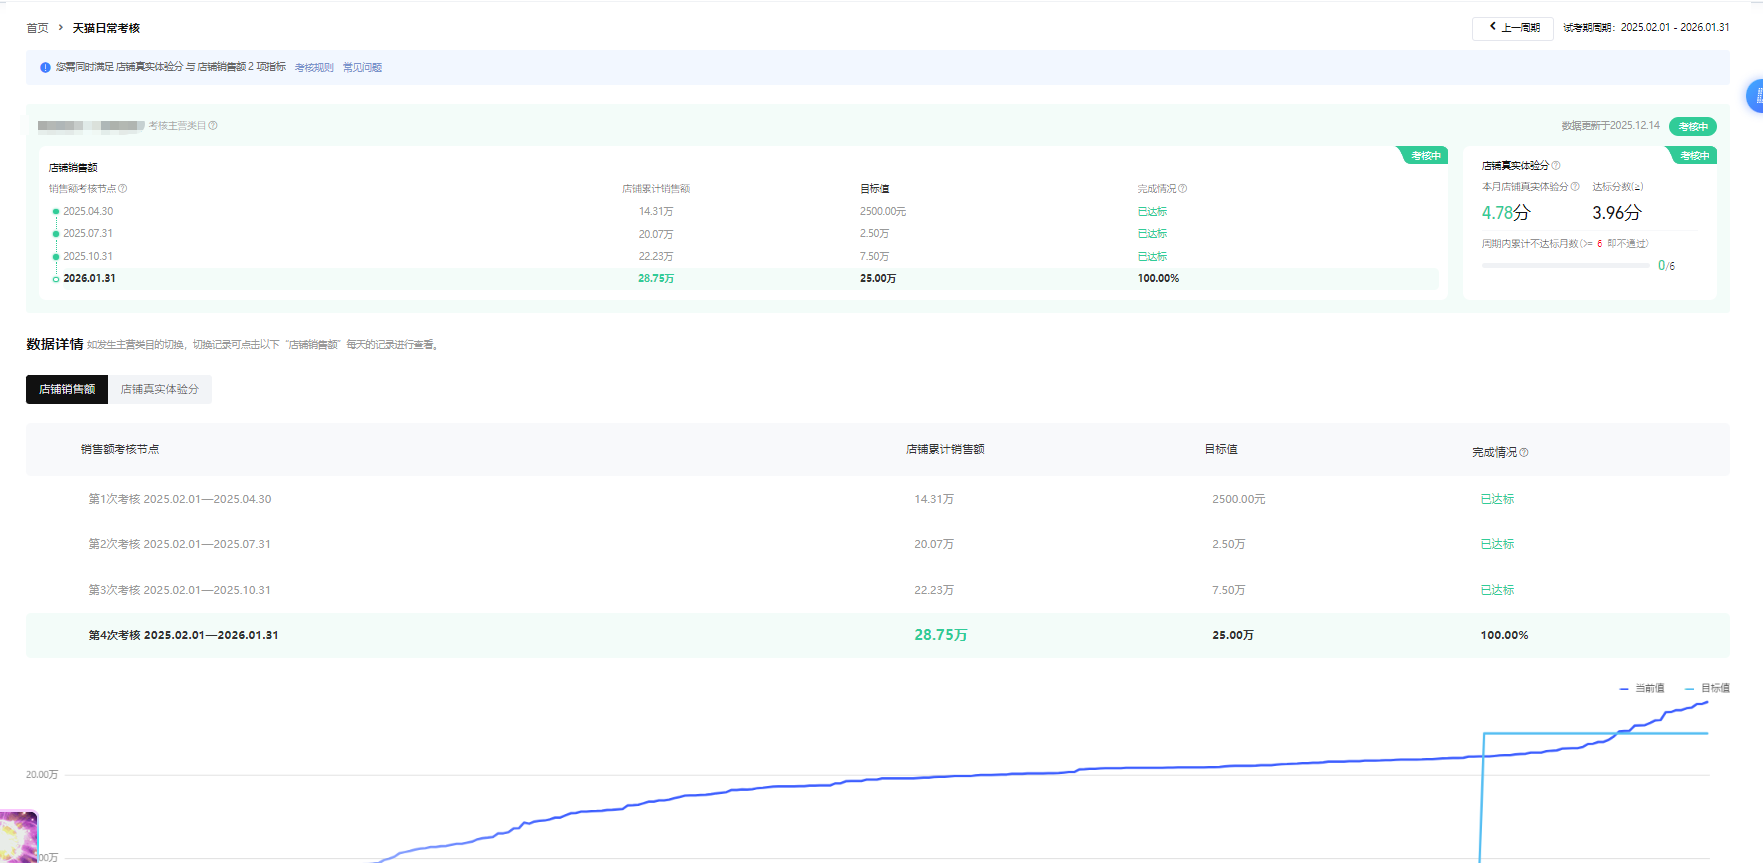Click the 不达标月数 progress bar
Viewport: 1763px width, 863px height.
1565,266
